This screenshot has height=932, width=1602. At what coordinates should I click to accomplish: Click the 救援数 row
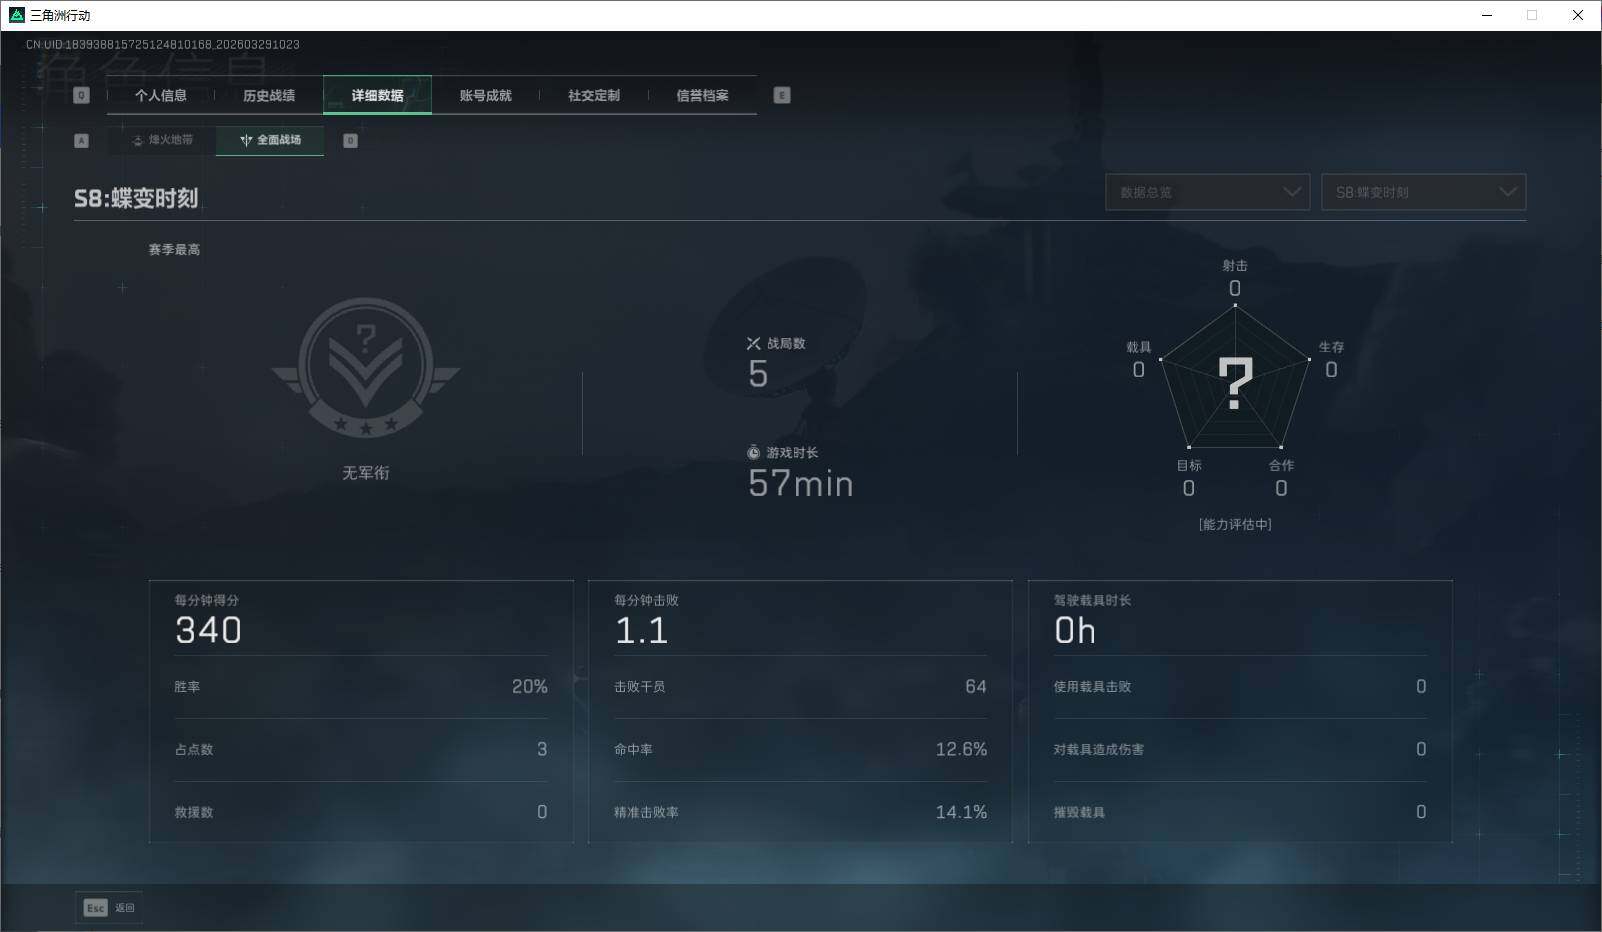click(x=361, y=812)
